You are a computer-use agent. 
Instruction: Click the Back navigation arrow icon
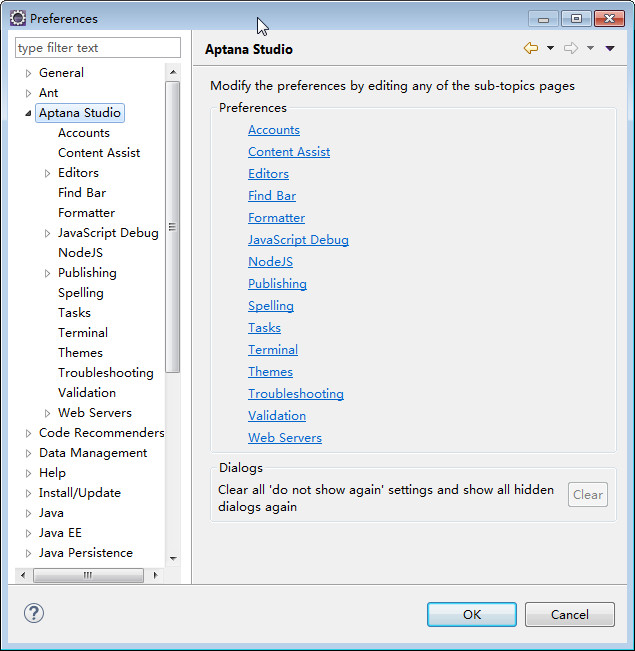click(x=531, y=48)
